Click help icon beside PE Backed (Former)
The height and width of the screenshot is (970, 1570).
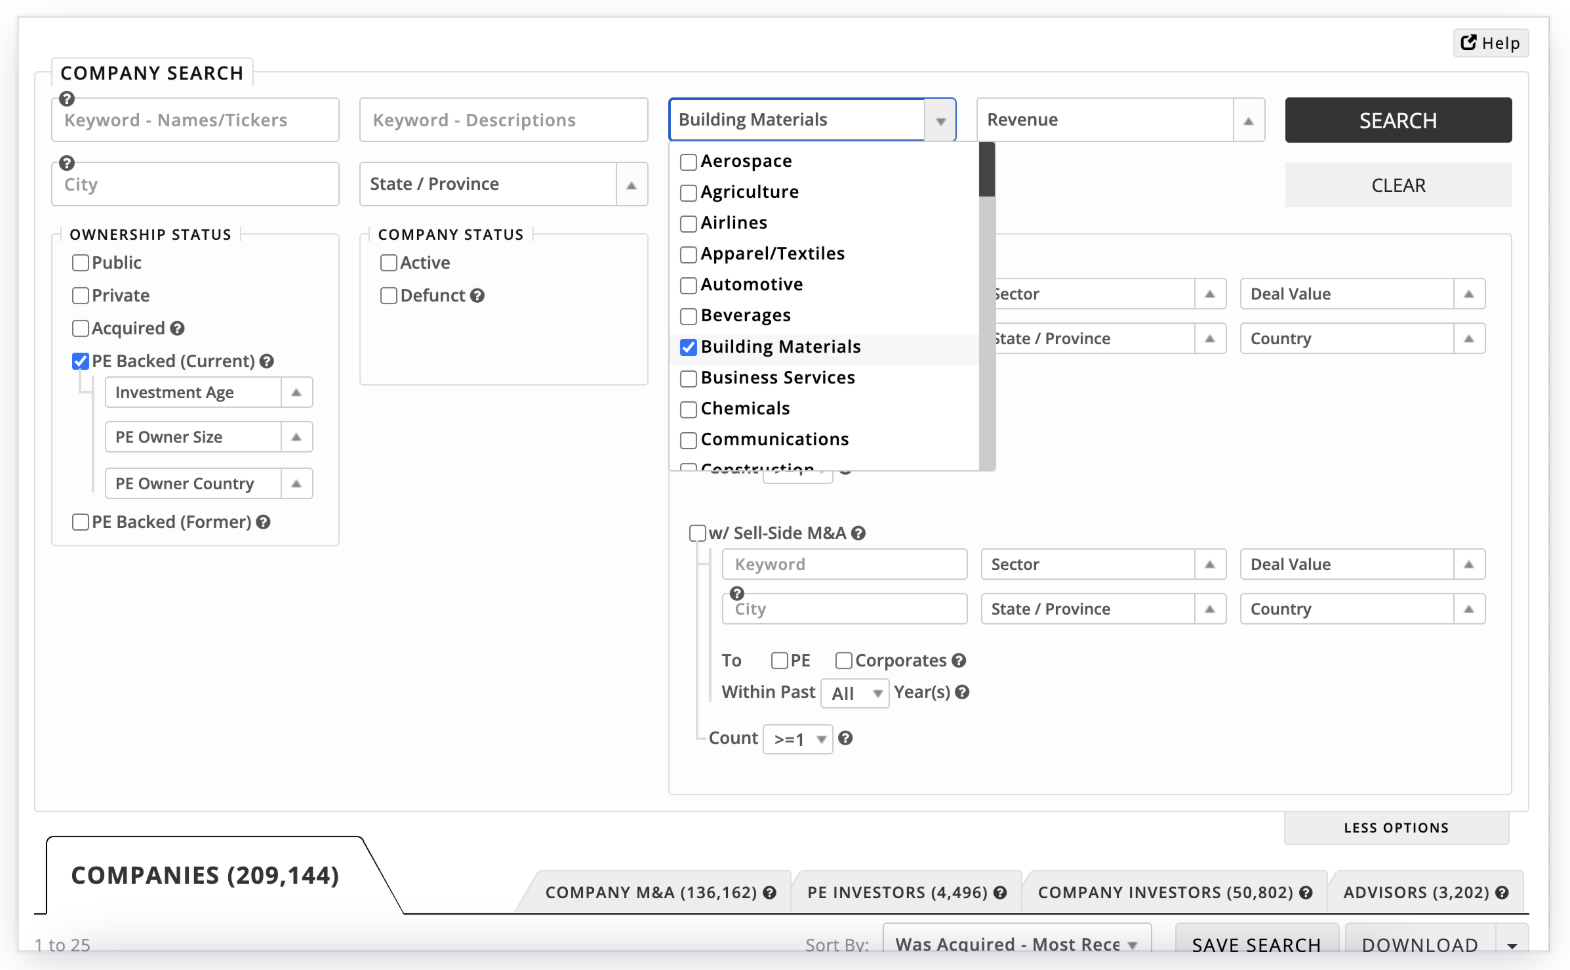pos(263,522)
